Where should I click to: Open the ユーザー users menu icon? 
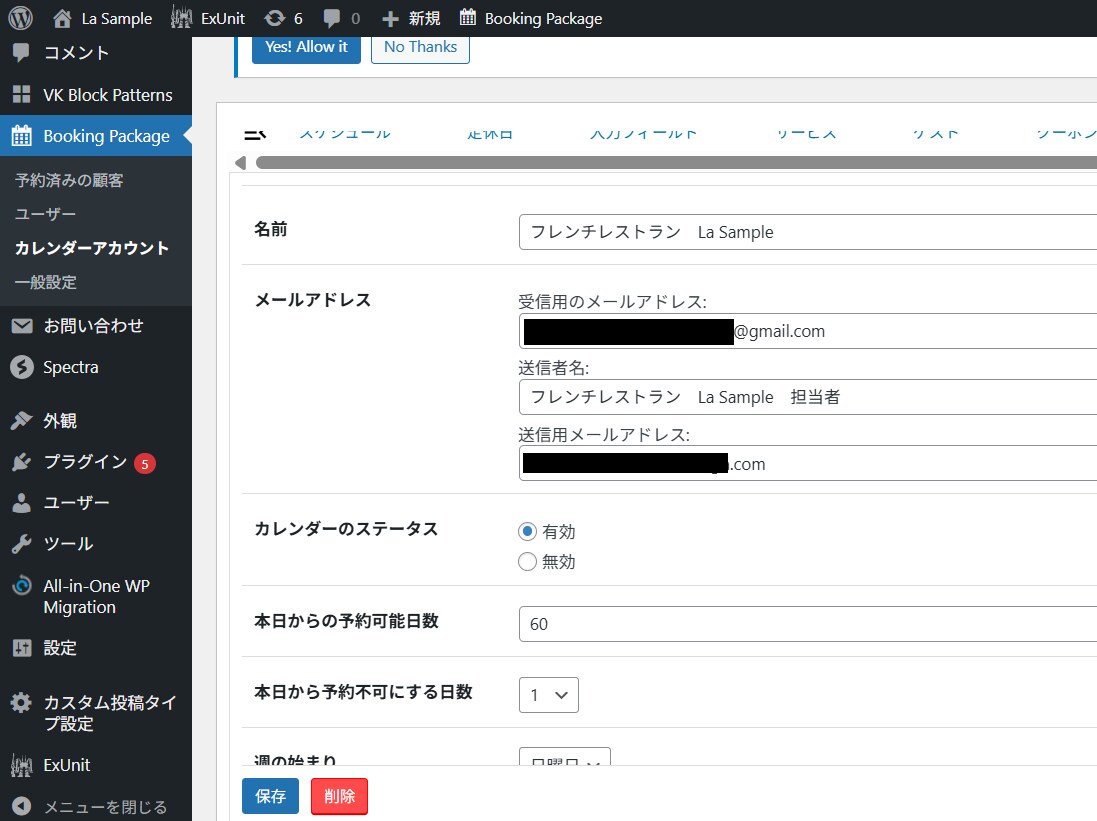pyautogui.click(x=22, y=503)
